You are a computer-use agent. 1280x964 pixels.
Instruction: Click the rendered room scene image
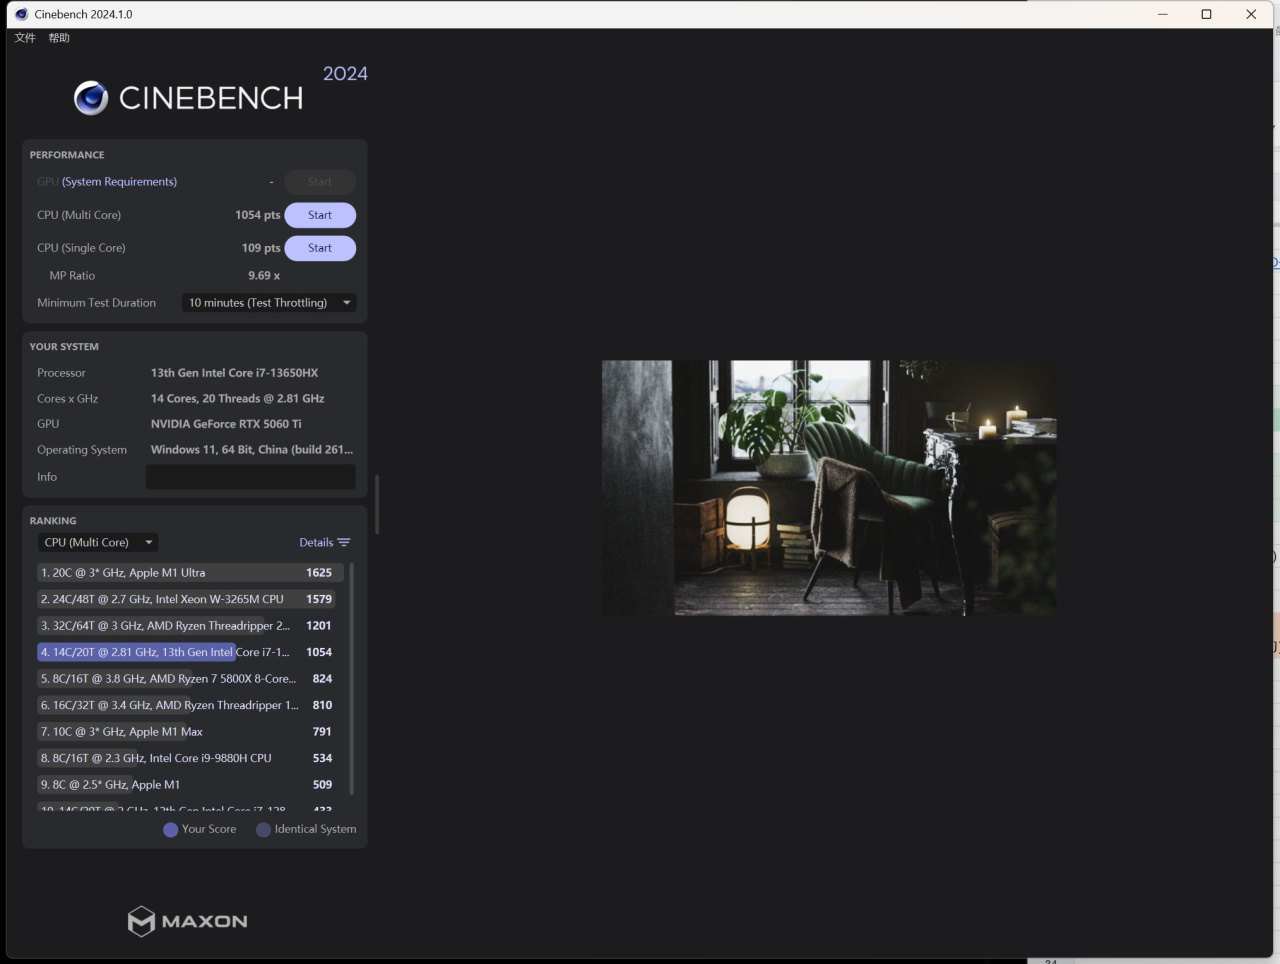829,488
